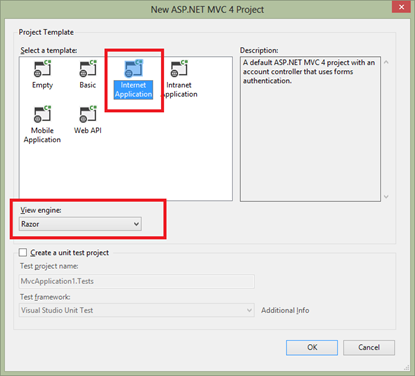Click inside the Description text box

pos(310,129)
